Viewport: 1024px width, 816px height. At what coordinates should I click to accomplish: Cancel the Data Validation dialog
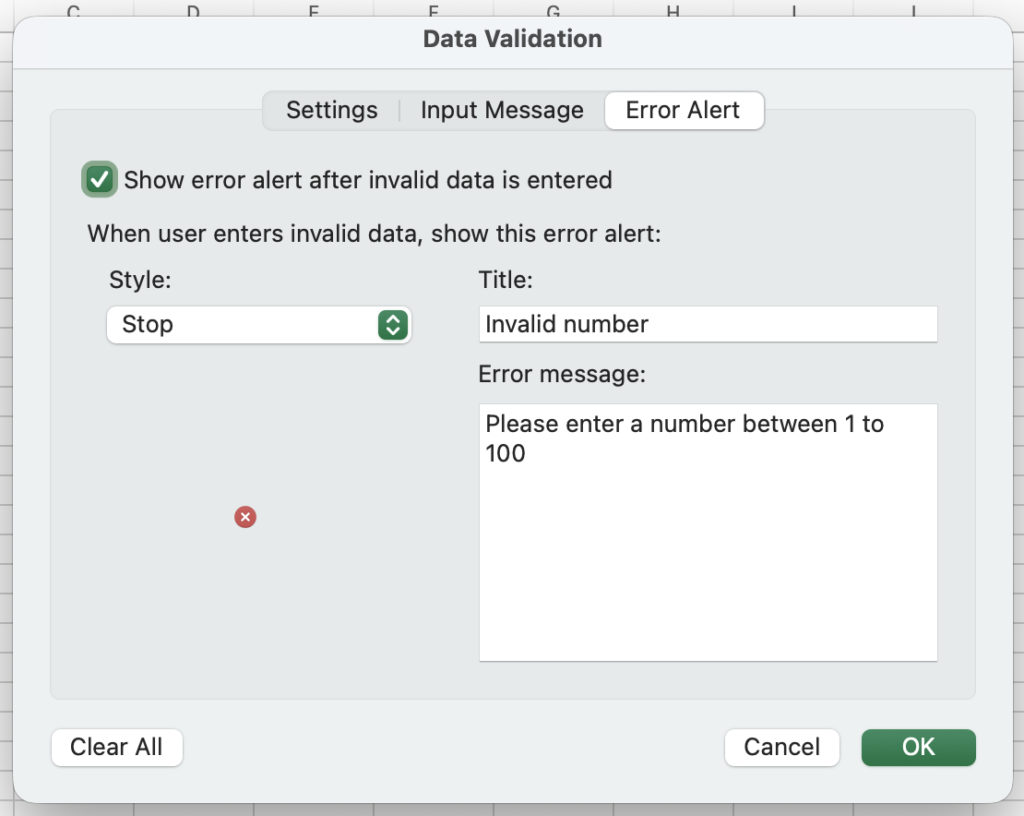pyautogui.click(x=782, y=747)
